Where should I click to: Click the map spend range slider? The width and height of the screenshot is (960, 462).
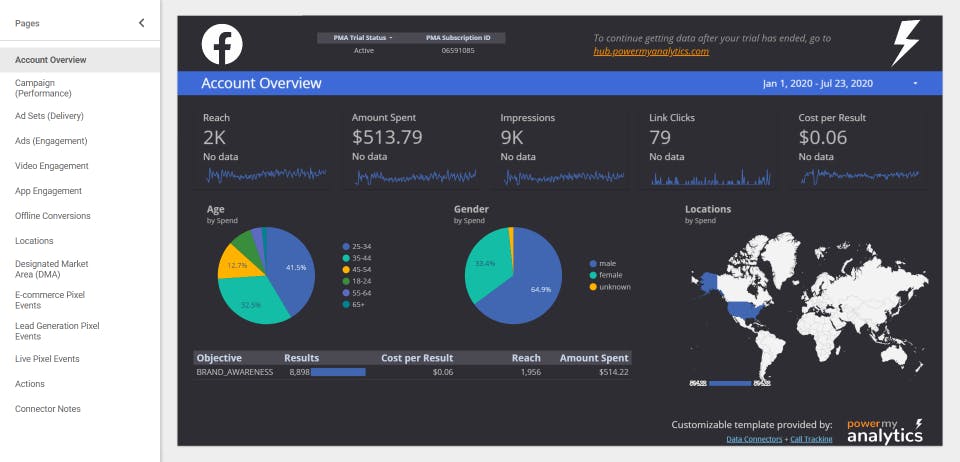(730, 383)
